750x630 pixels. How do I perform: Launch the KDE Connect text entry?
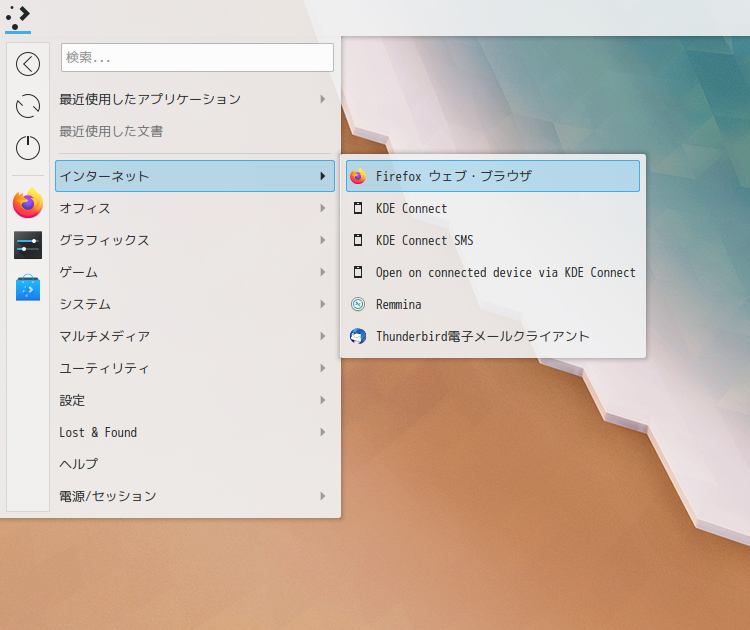[411, 209]
